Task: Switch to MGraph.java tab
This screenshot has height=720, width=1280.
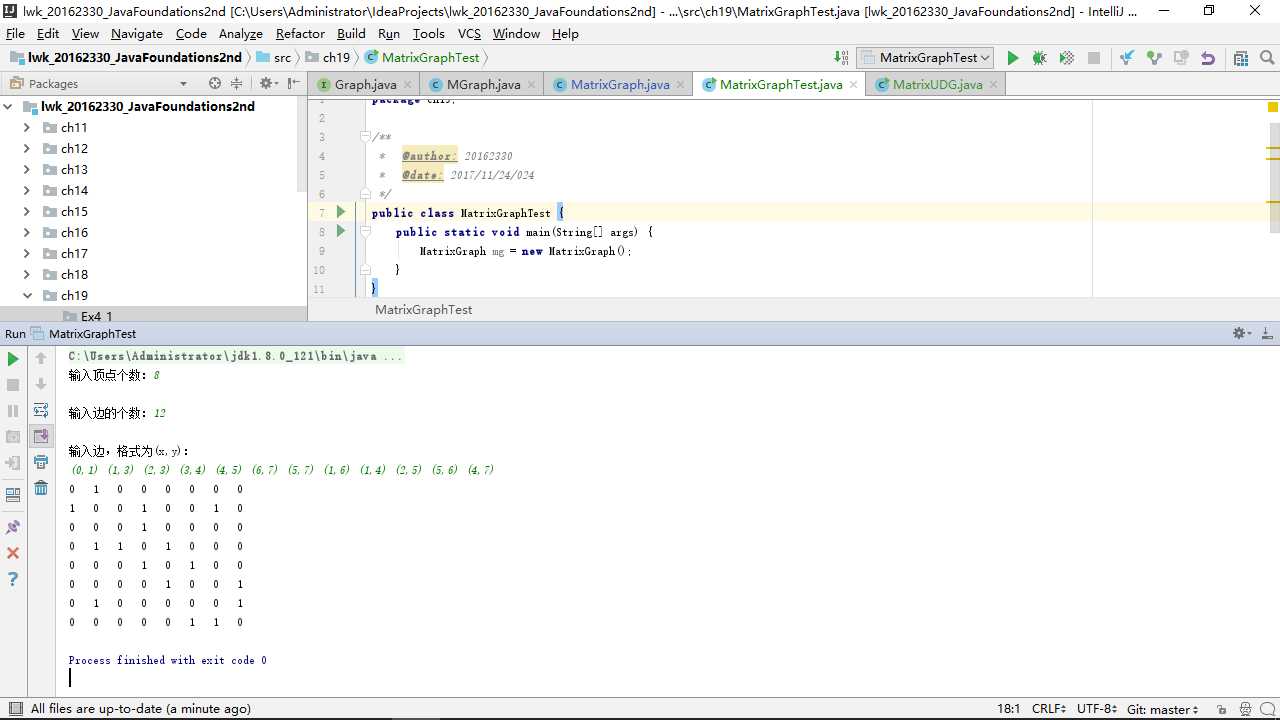Action: 483,84
